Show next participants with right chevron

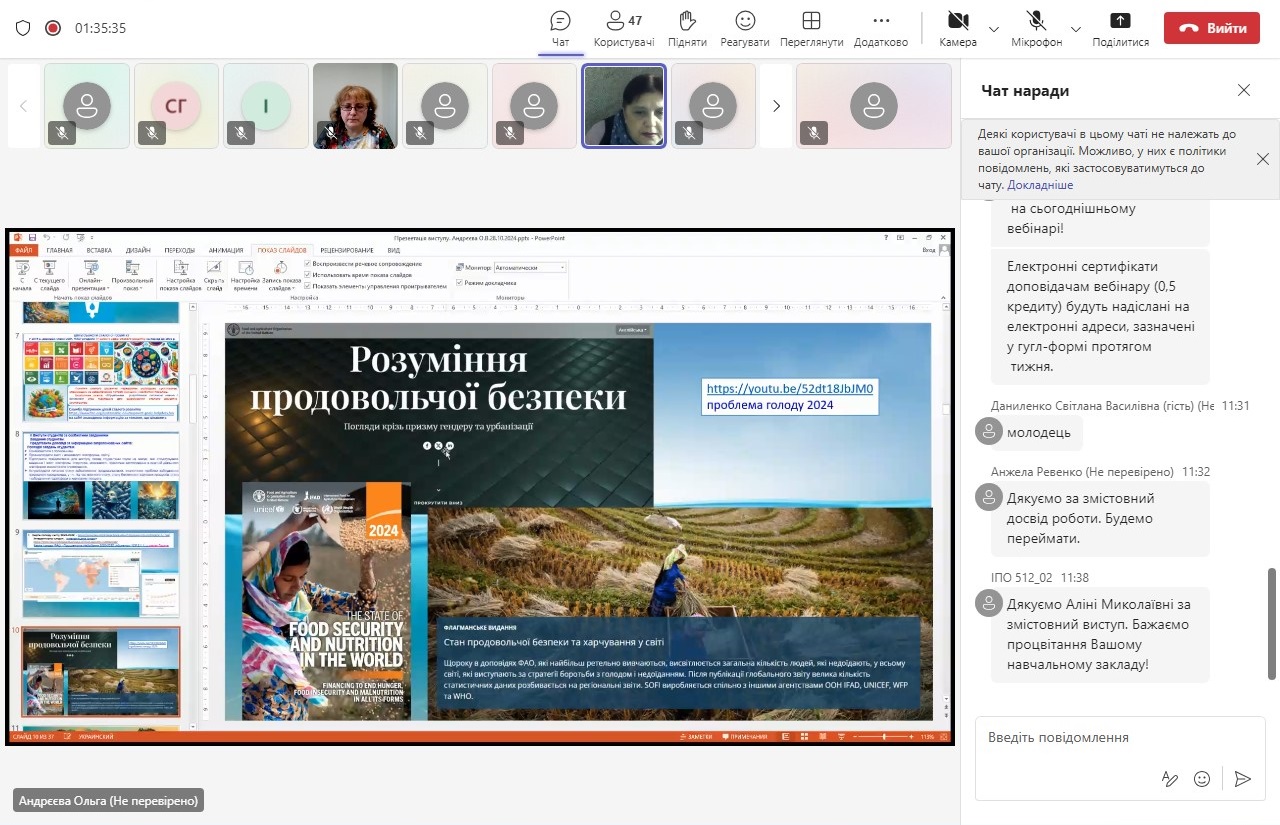click(x=776, y=106)
